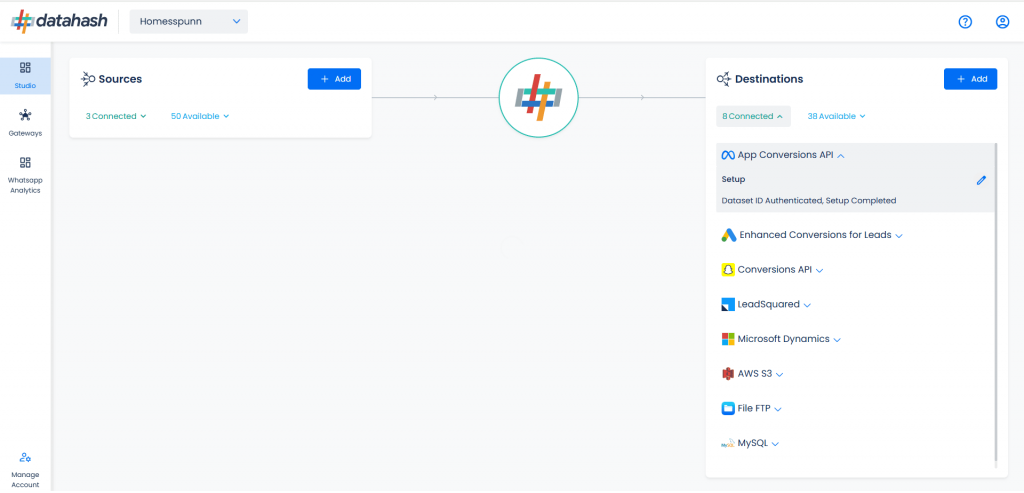Expand the AWS S3 destination
This screenshot has height=493, width=1024.
779,375
